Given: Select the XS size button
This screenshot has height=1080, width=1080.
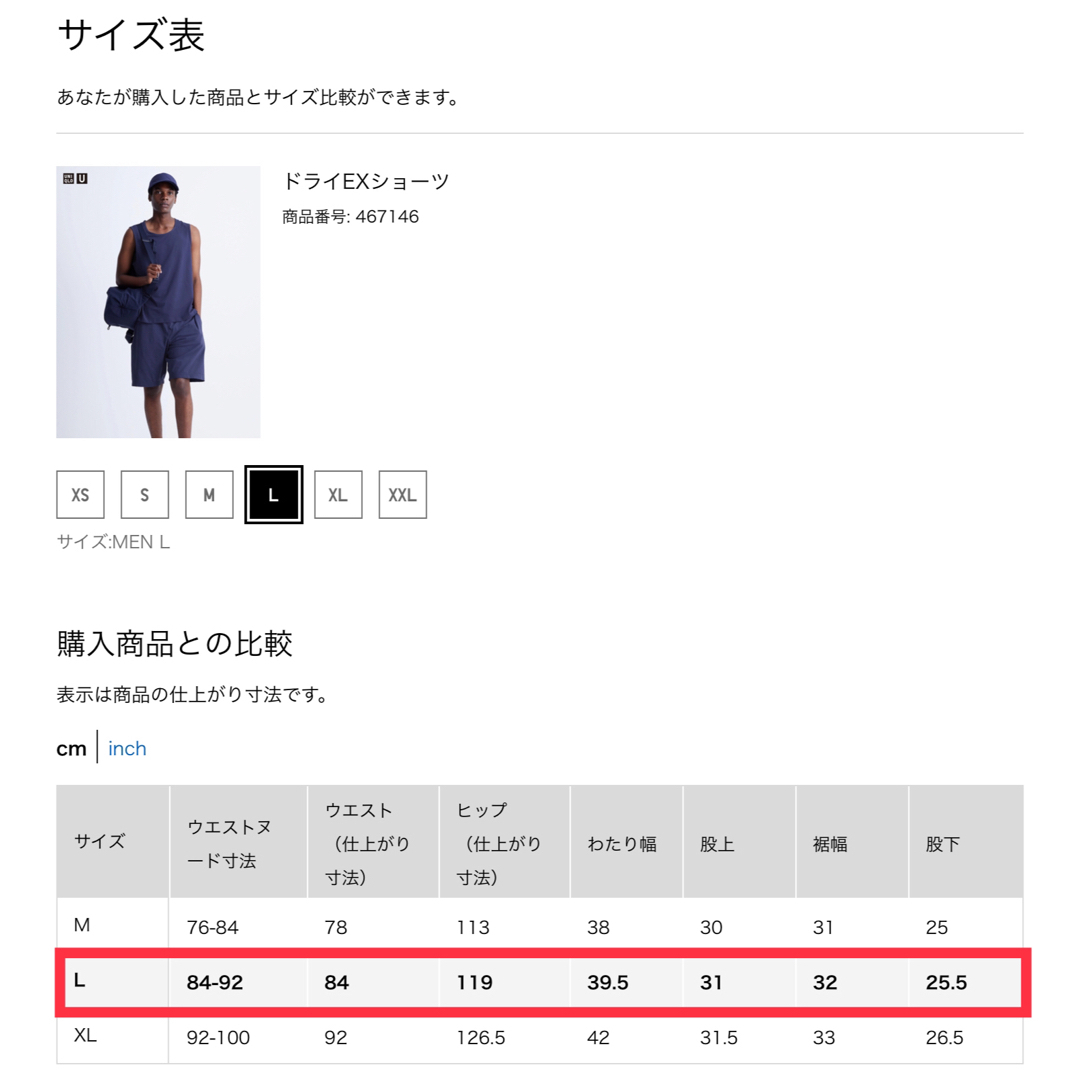Looking at the screenshot, I should coord(80,495).
